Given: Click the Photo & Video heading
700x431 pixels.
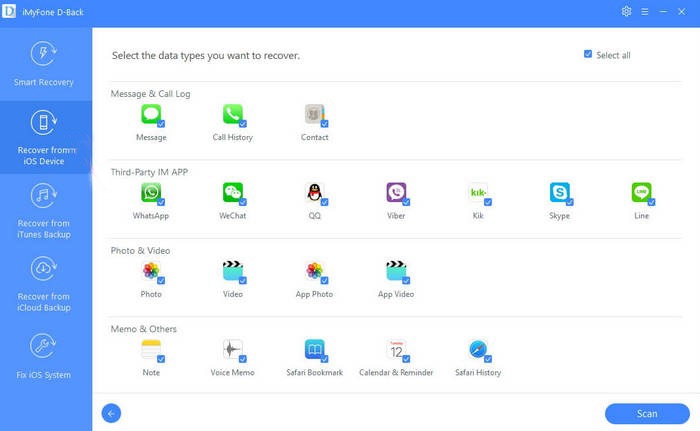Looking at the screenshot, I should [x=140, y=251].
